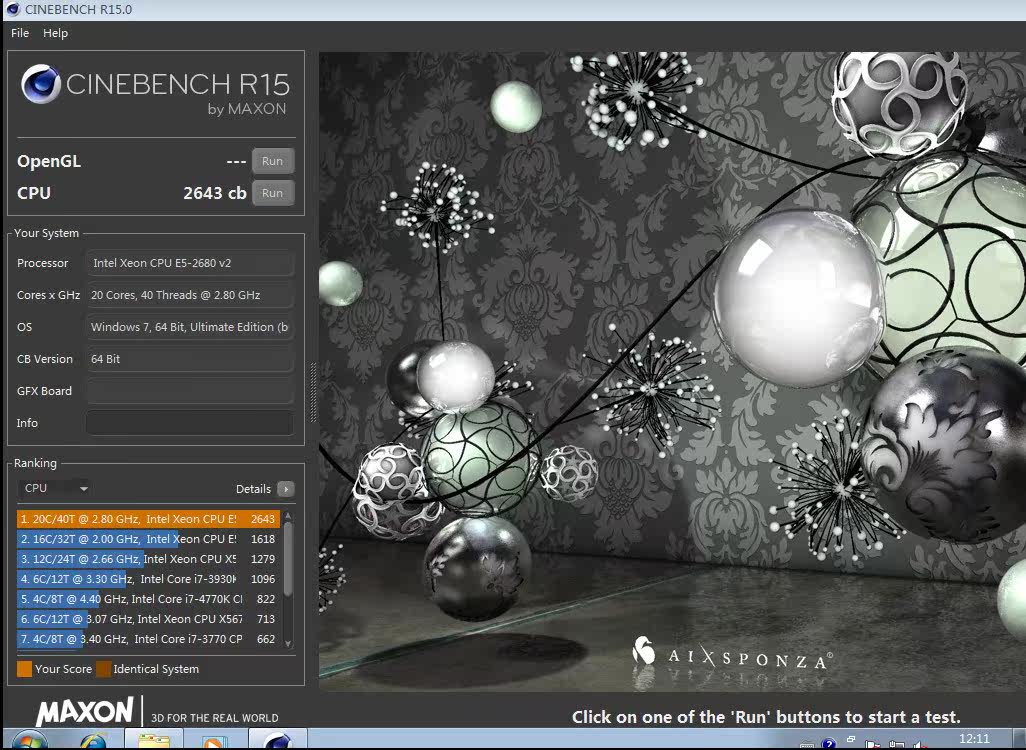The height and width of the screenshot is (750, 1026).
Task: Click the empty Info text field
Action: pyautogui.click(x=190, y=423)
